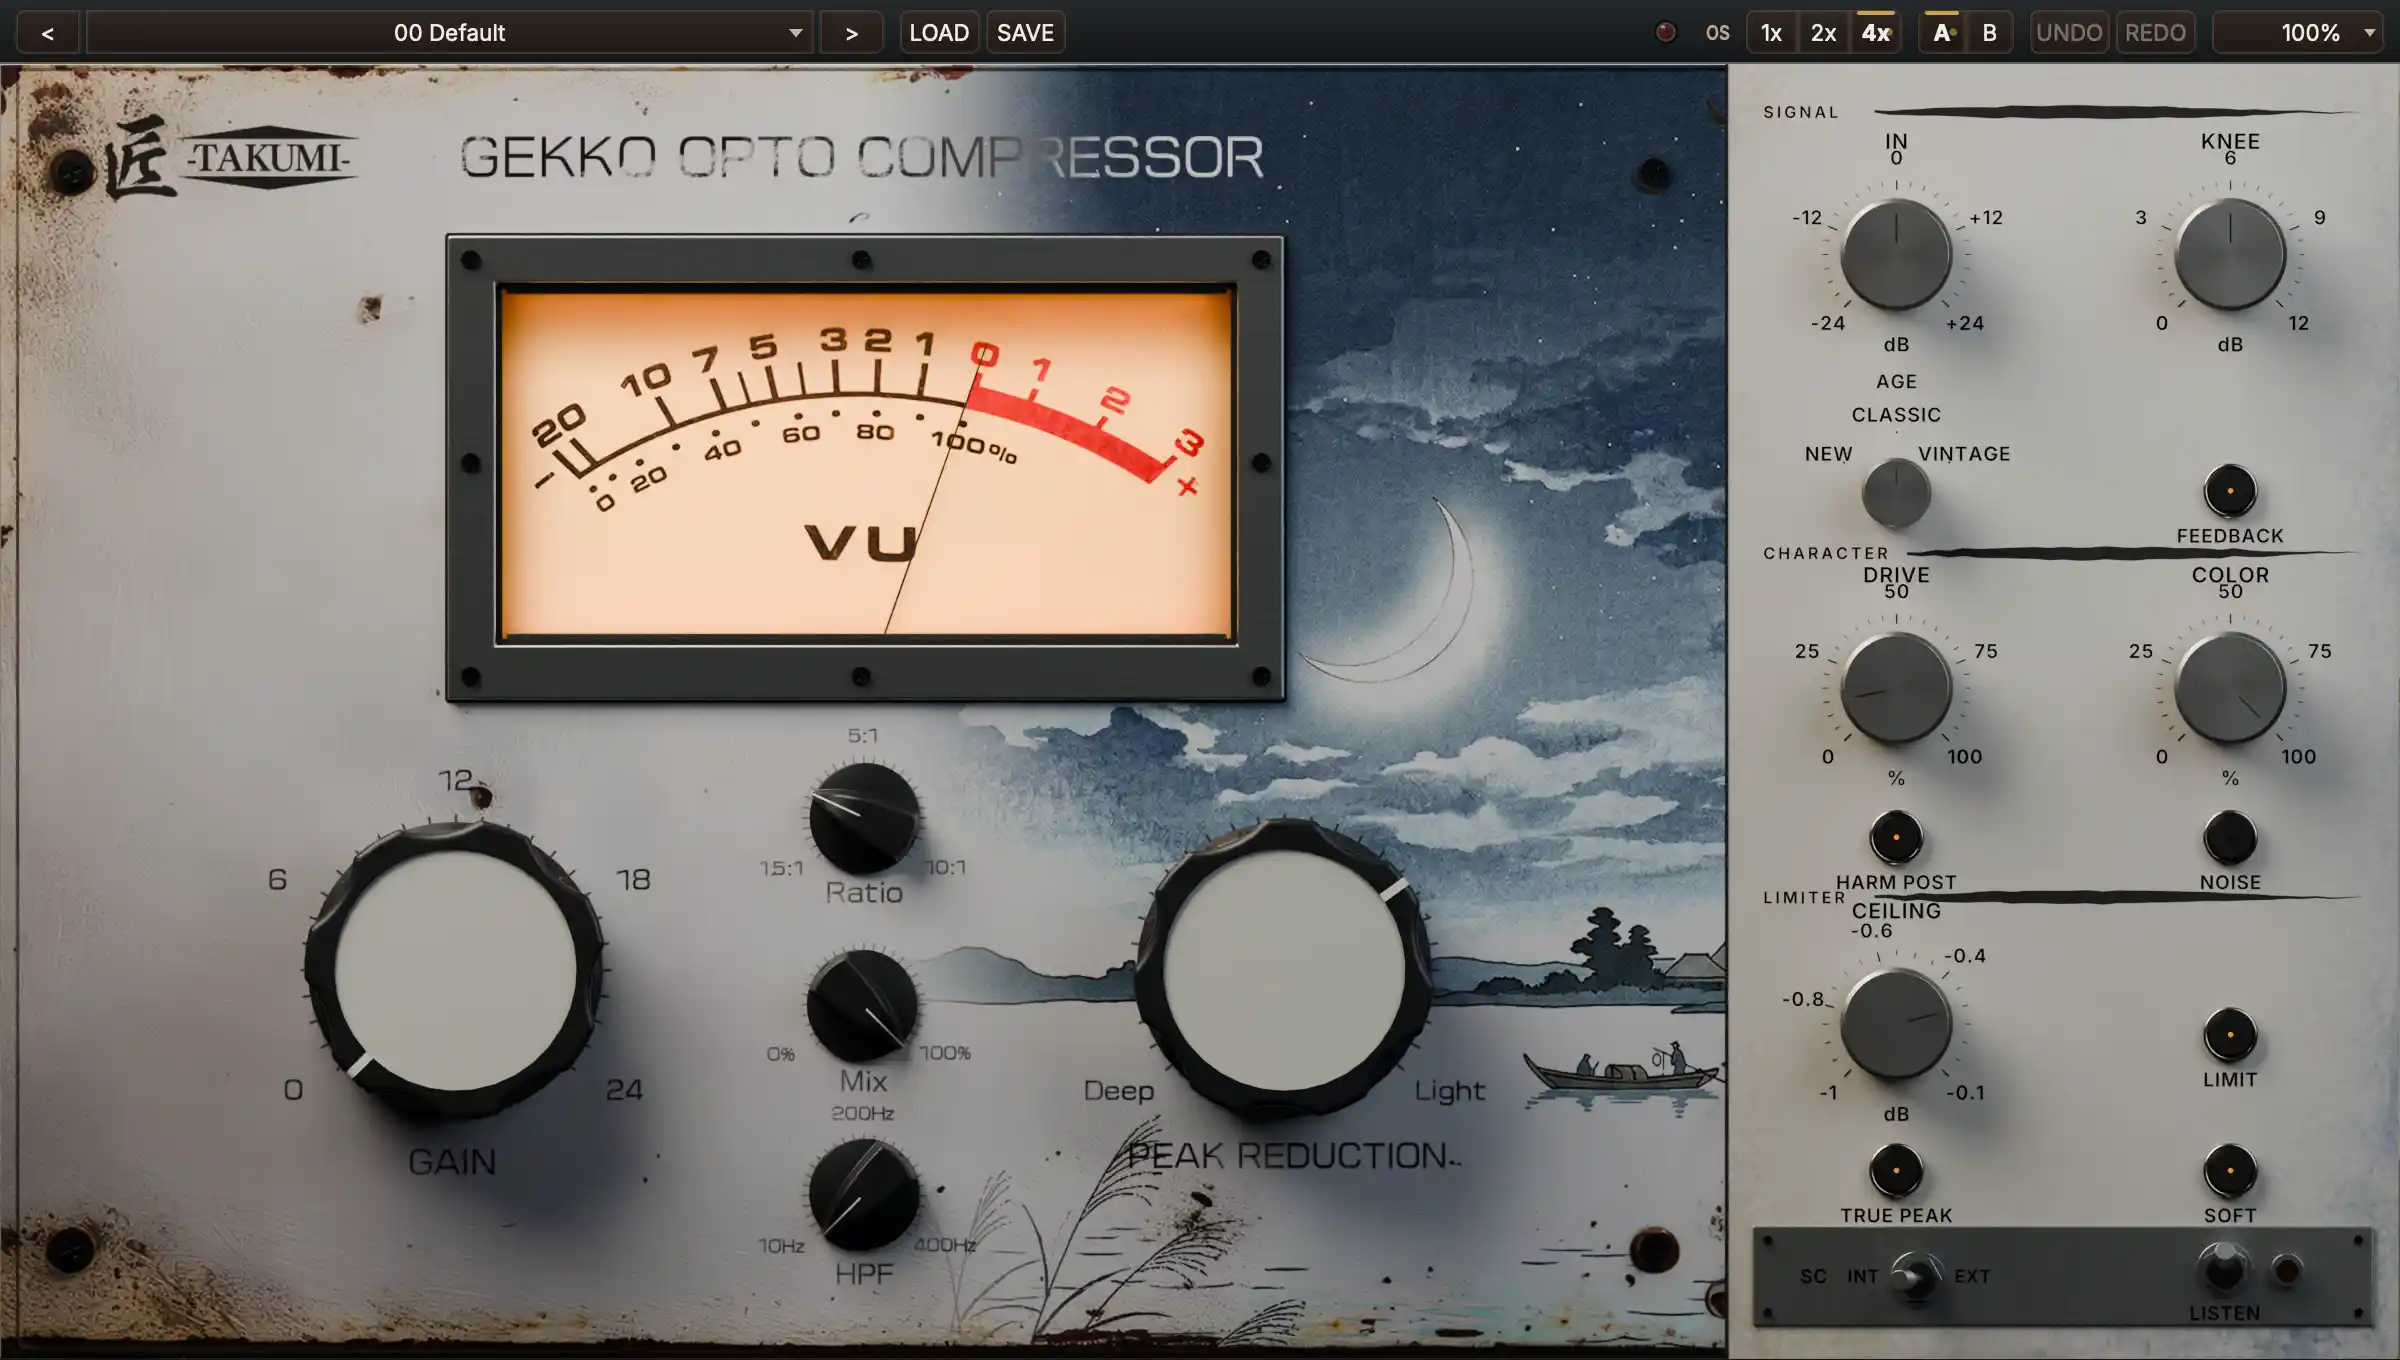The image size is (2400, 1360).
Task: Flip the SC INT/EXT switch
Action: (1915, 1275)
